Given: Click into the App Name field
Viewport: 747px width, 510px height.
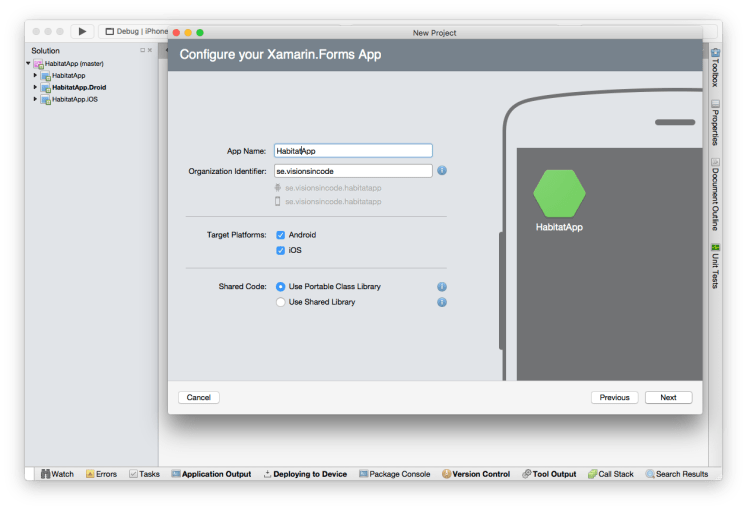Looking at the screenshot, I should tap(353, 151).
